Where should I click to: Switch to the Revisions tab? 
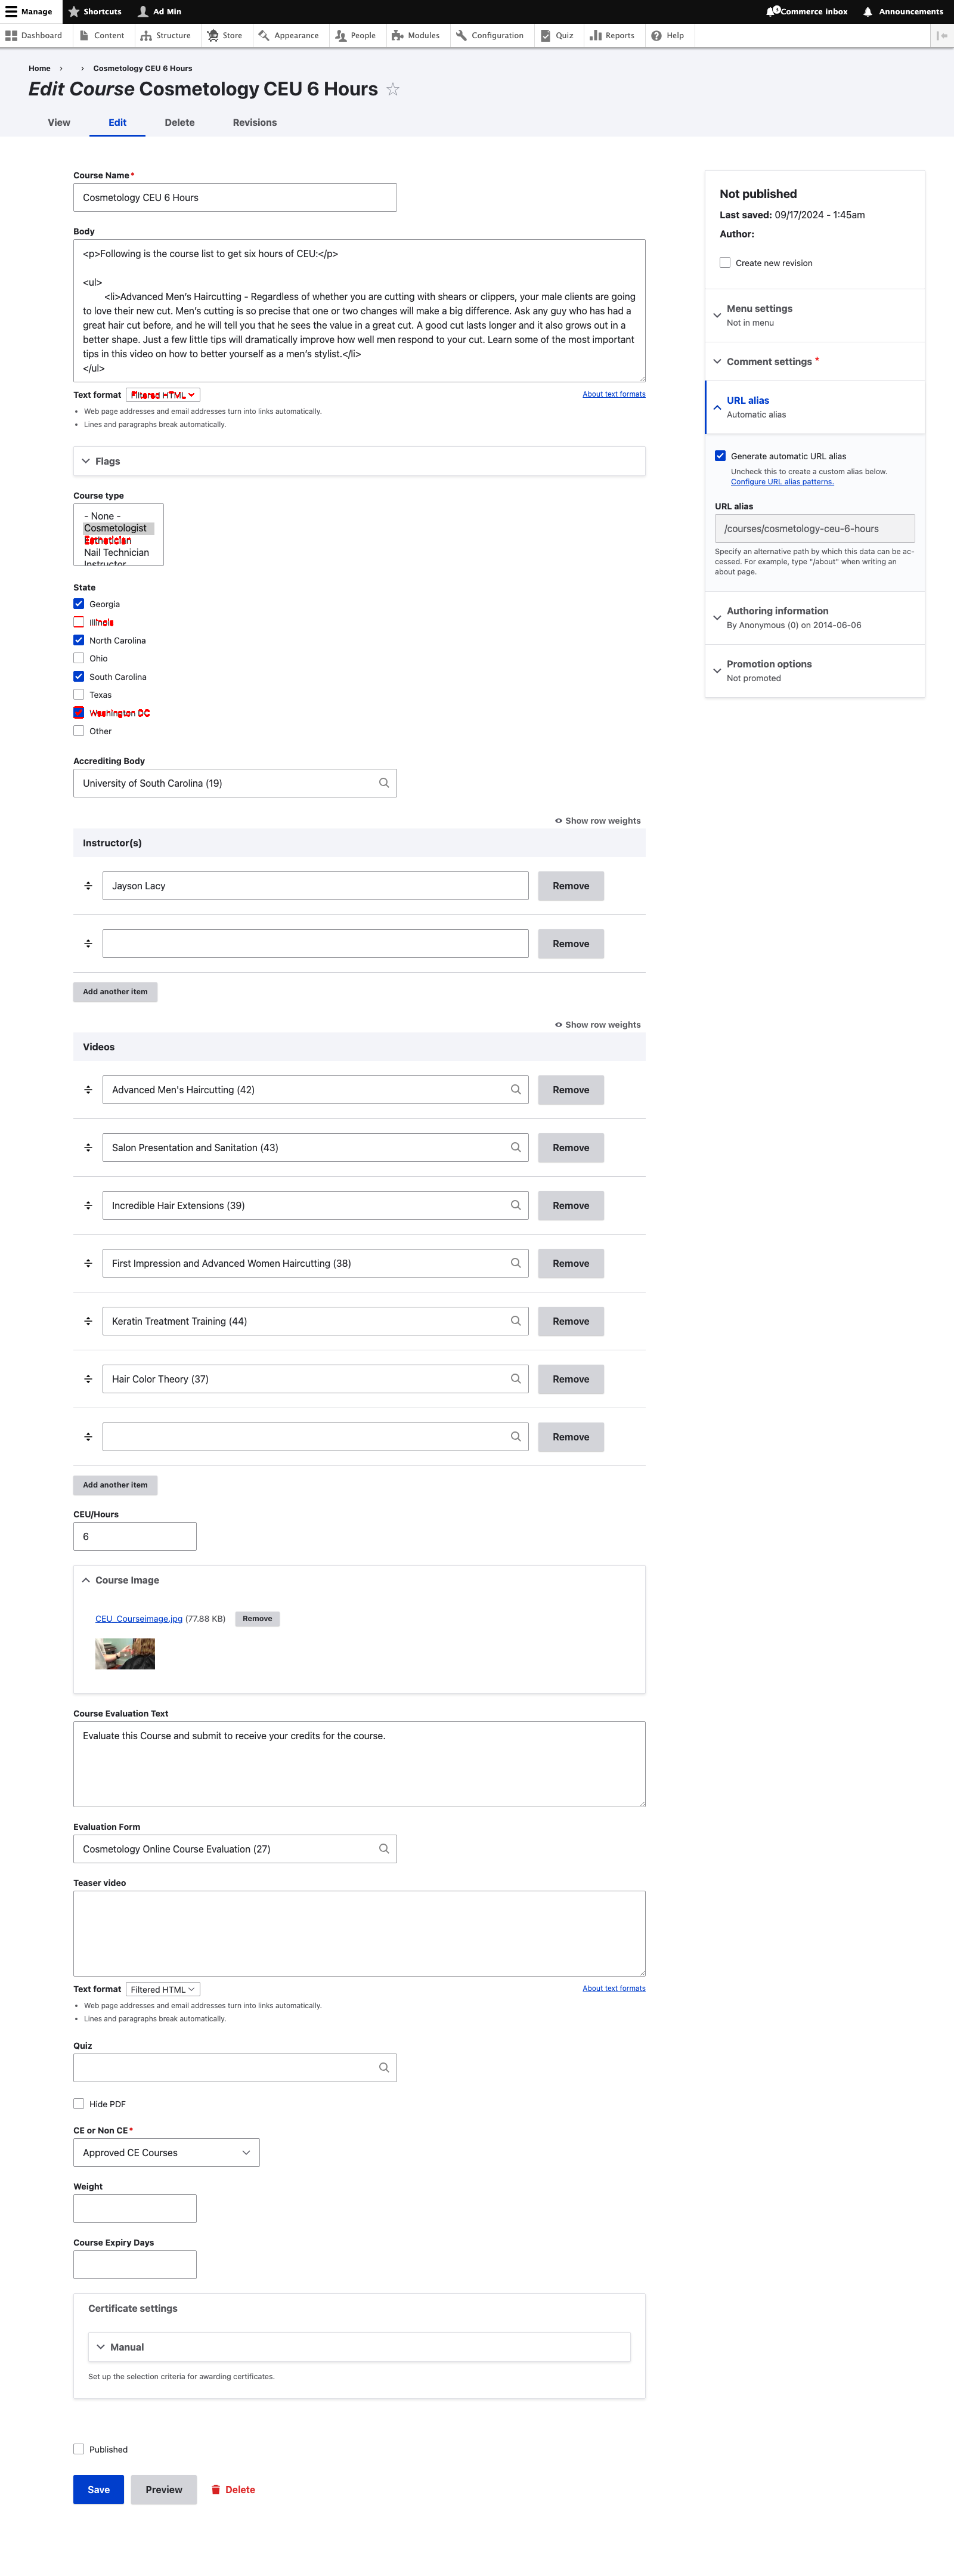tap(255, 123)
